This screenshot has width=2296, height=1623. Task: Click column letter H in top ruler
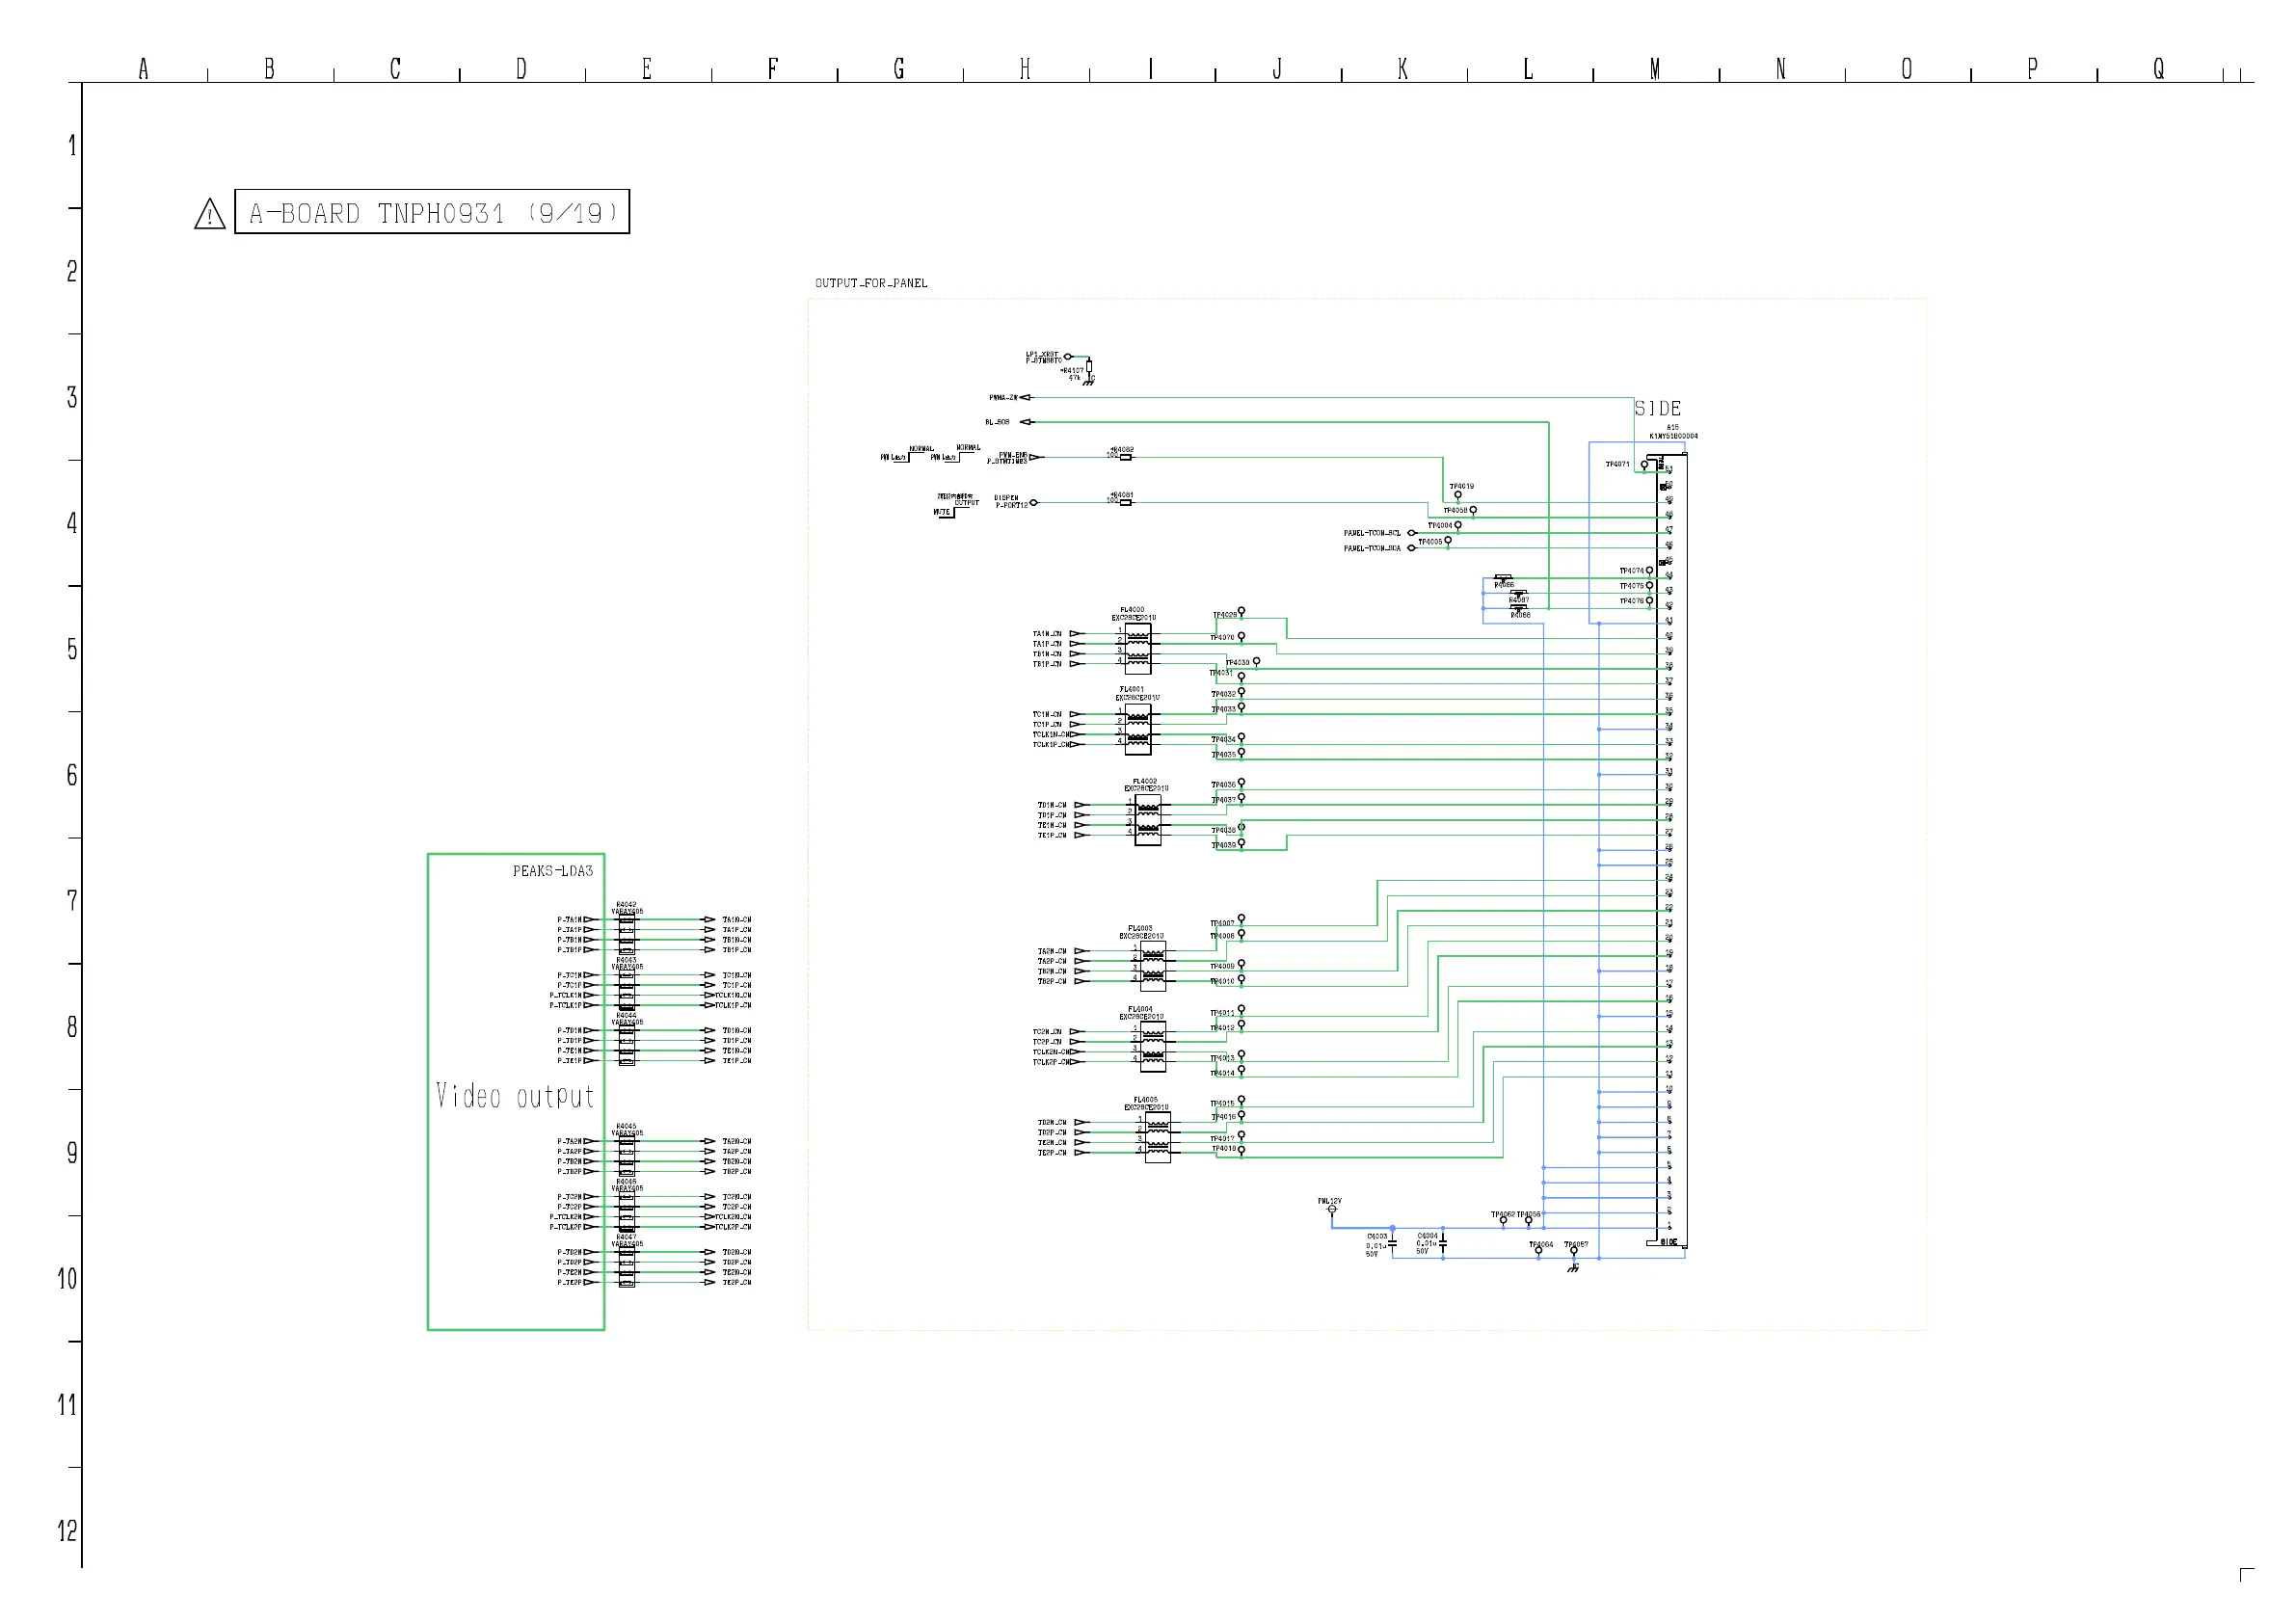pos(1025,69)
